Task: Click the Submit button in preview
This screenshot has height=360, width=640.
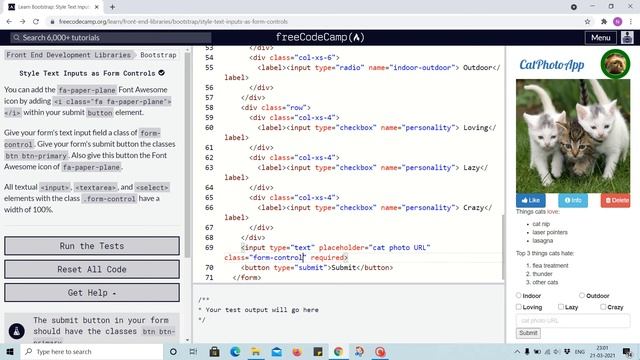Action: pyautogui.click(x=528, y=333)
